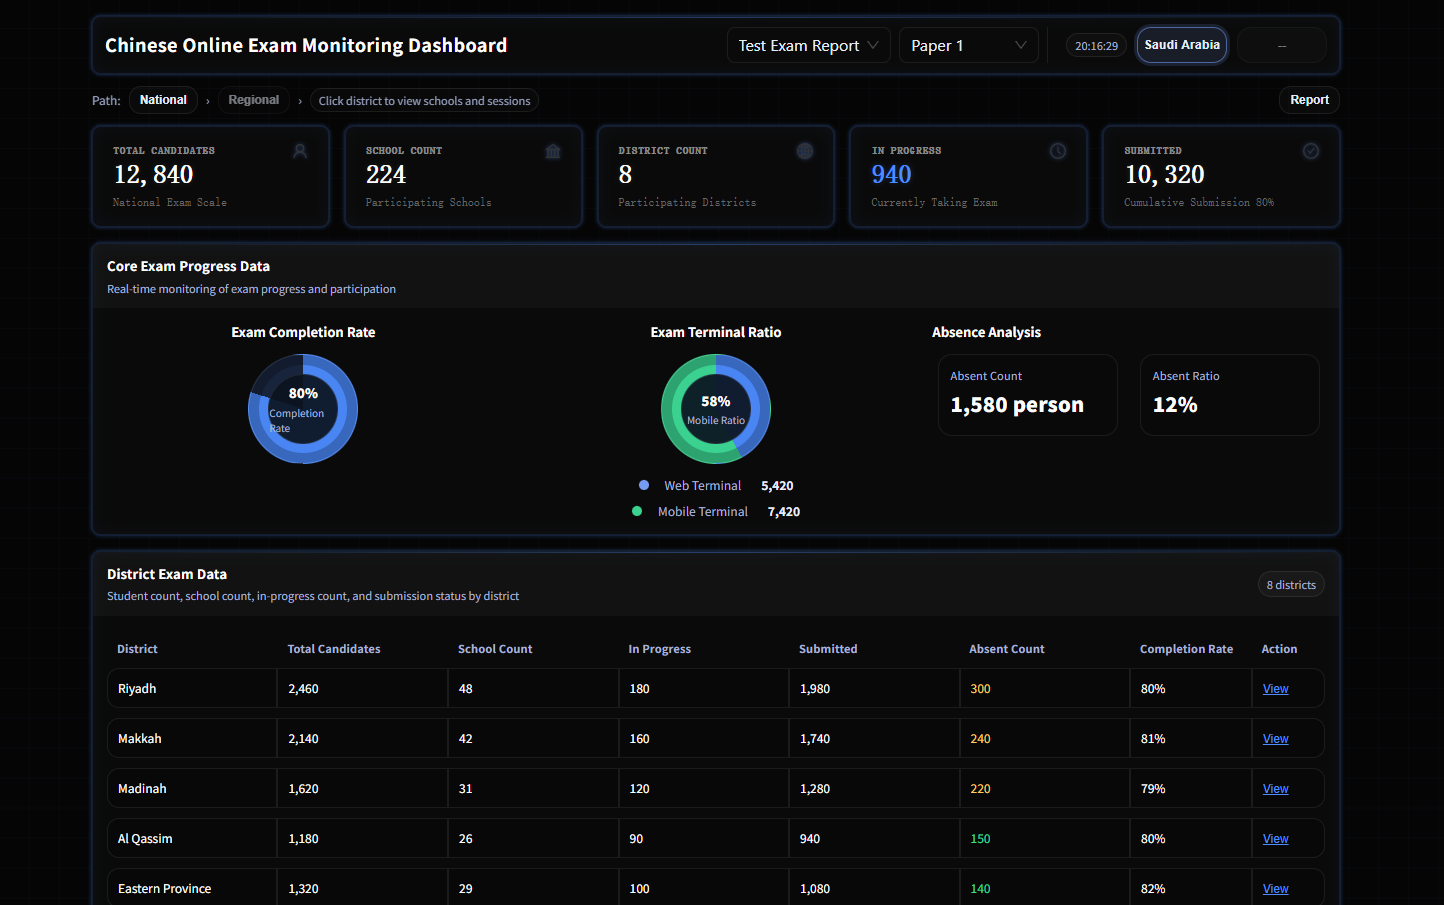
Task: Open the Test Exam Report dropdown
Action: (808, 45)
